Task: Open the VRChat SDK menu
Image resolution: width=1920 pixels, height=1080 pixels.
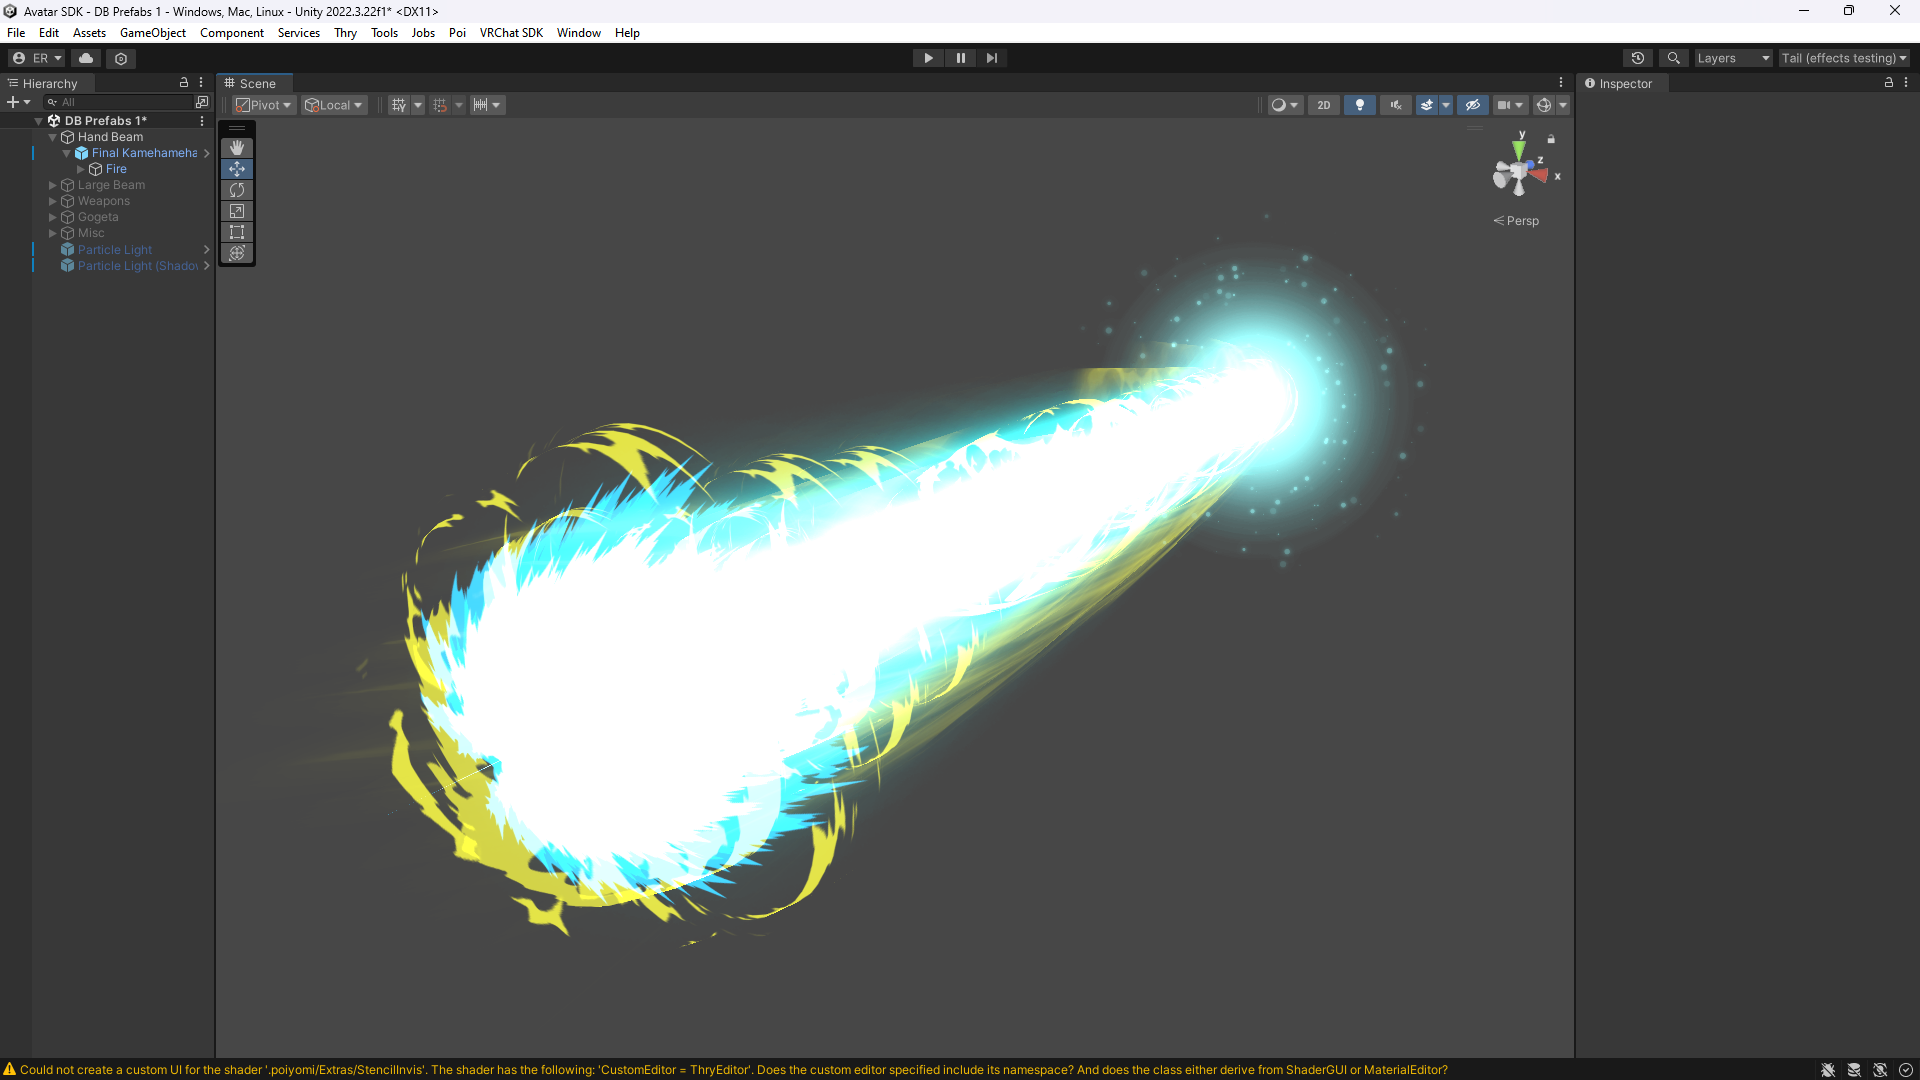Action: (511, 33)
